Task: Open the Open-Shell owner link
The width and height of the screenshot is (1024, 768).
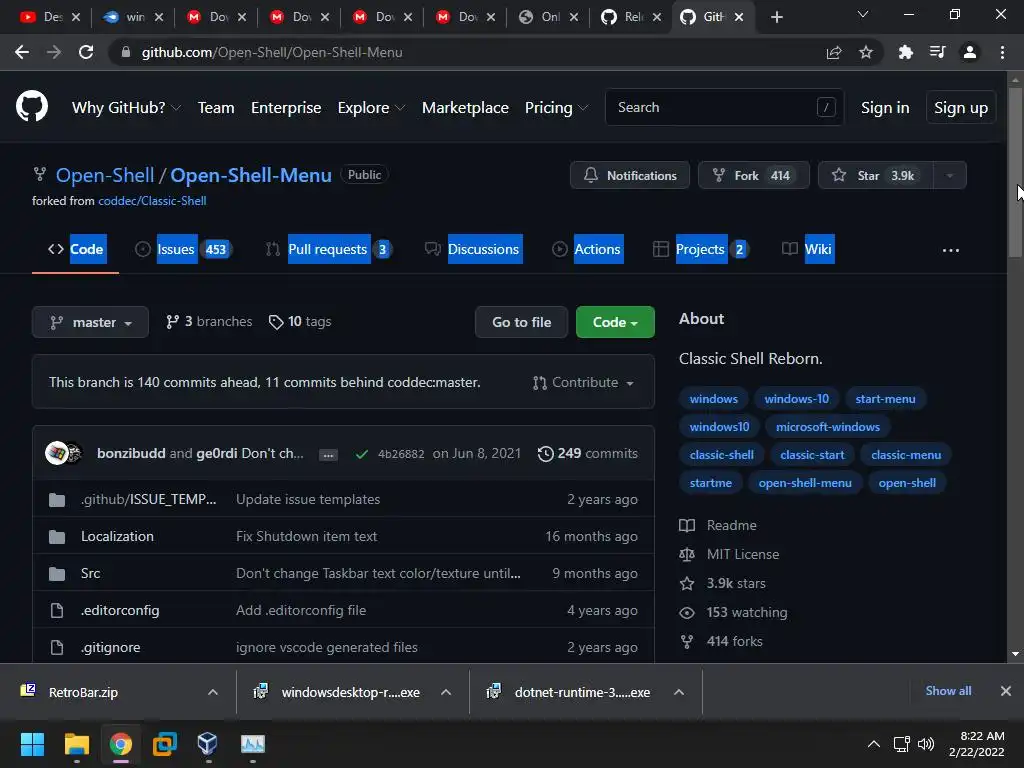Action: pyautogui.click(x=104, y=175)
